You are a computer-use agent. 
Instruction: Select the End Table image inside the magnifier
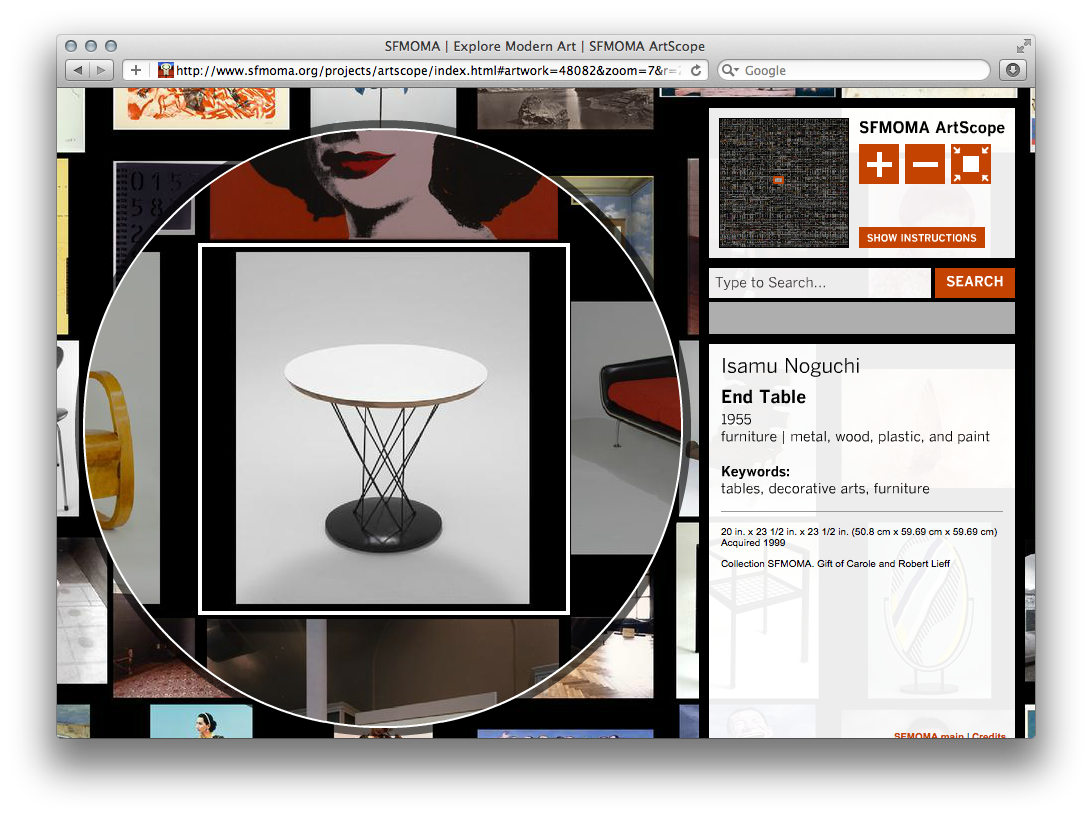[x=383, y=430]
